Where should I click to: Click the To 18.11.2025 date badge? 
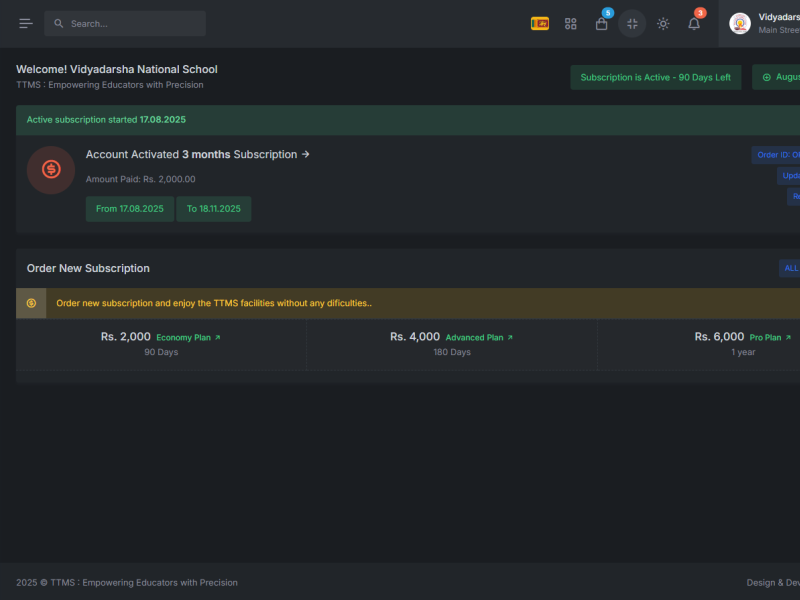[x=214, y=209]
